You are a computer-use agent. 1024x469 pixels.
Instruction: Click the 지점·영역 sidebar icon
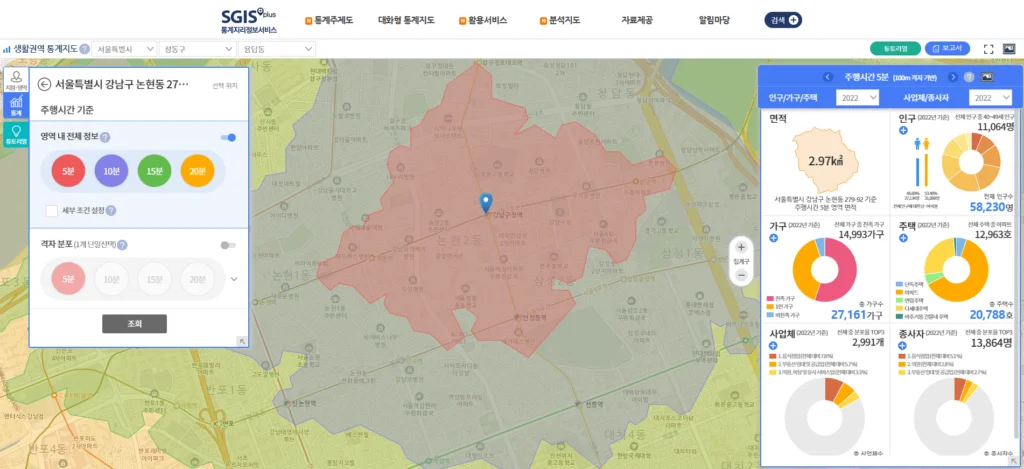point(16,81)
